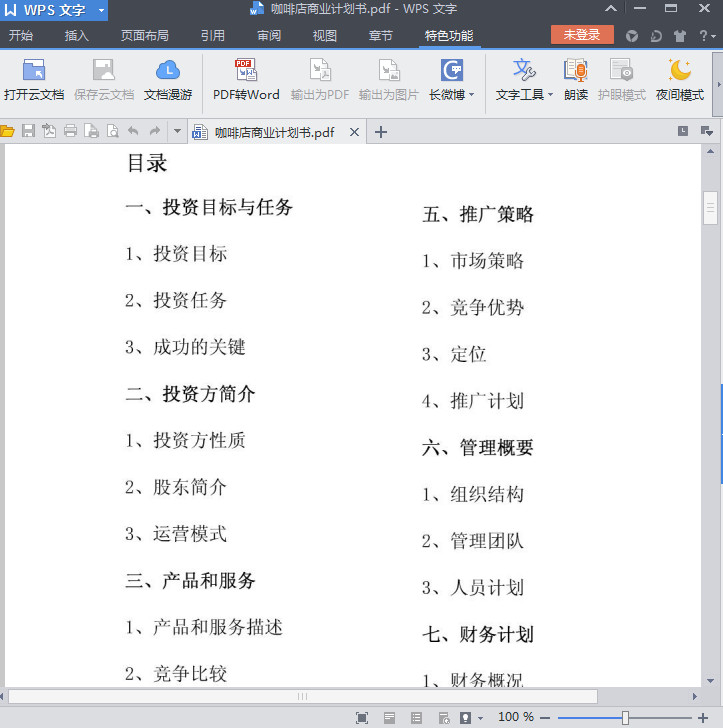The image size is (723, 728).
Task: Click the 未登录 login button
Action: [x=582, y=35]
